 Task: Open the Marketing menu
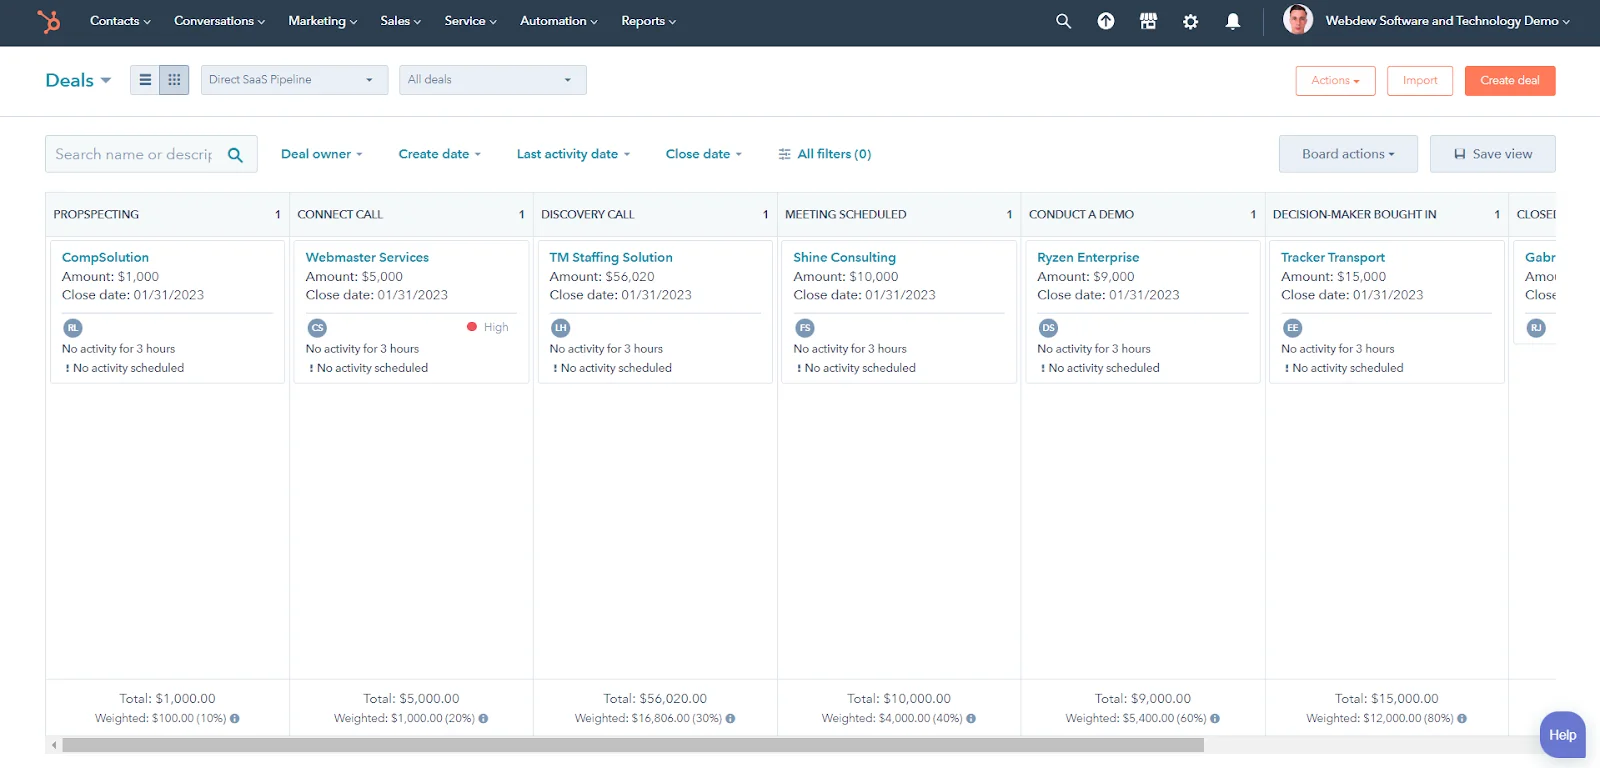click(322, 21)
